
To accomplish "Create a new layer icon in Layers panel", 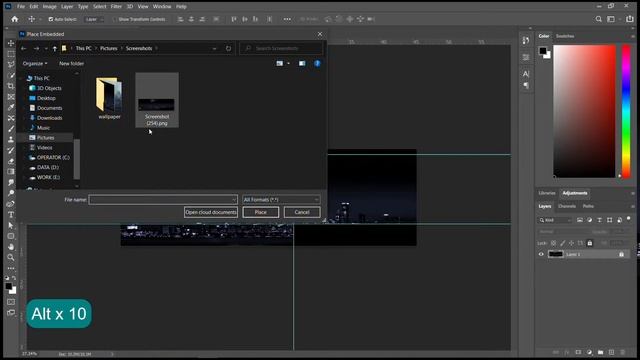I will (611, 352).
